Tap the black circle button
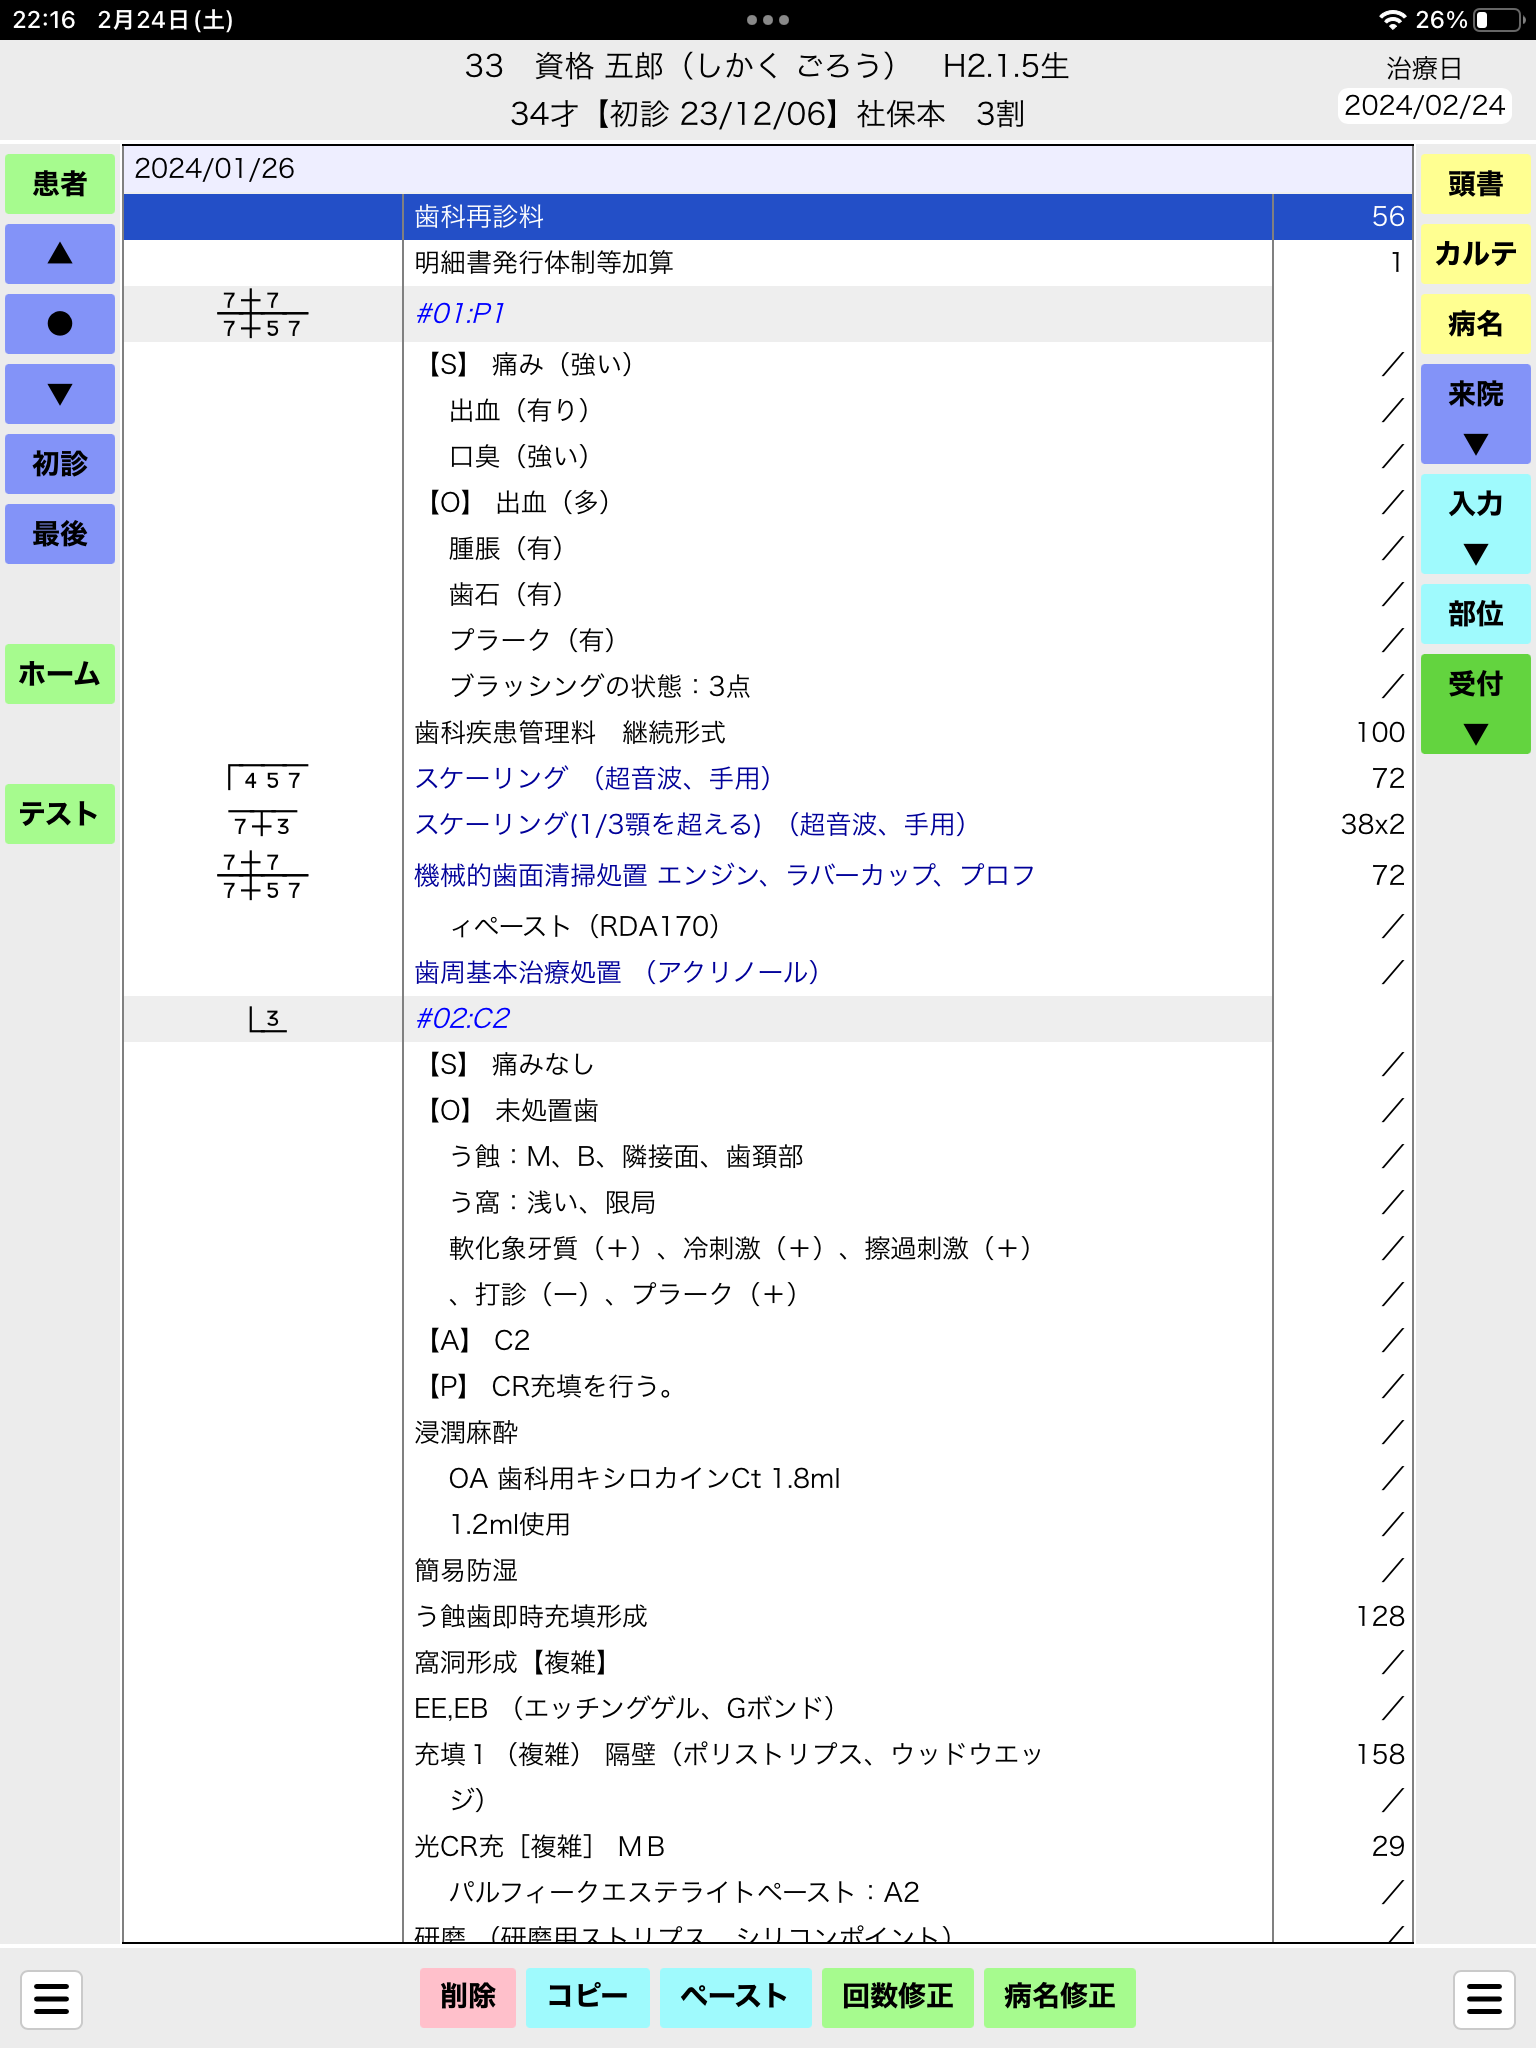Image resolution: width=1536 pixels, height=2048 pixels. point(60,324)
